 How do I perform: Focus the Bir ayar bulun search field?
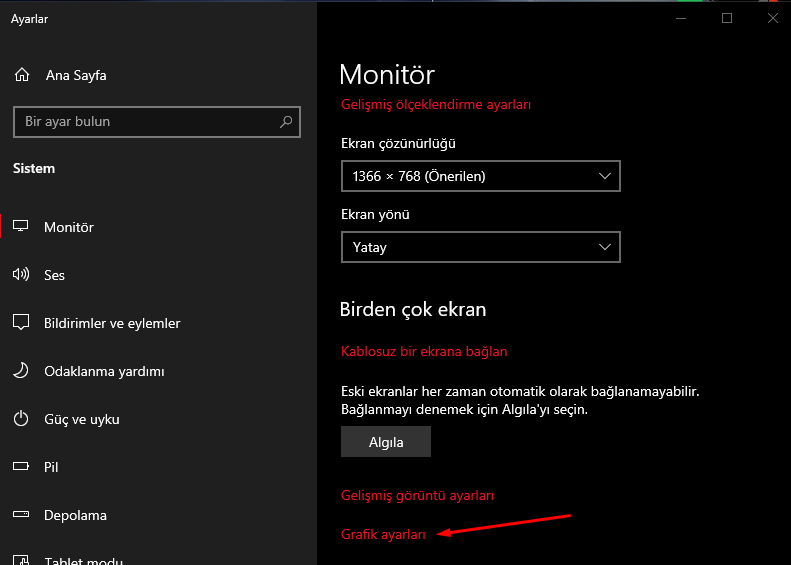coord(145,122)
